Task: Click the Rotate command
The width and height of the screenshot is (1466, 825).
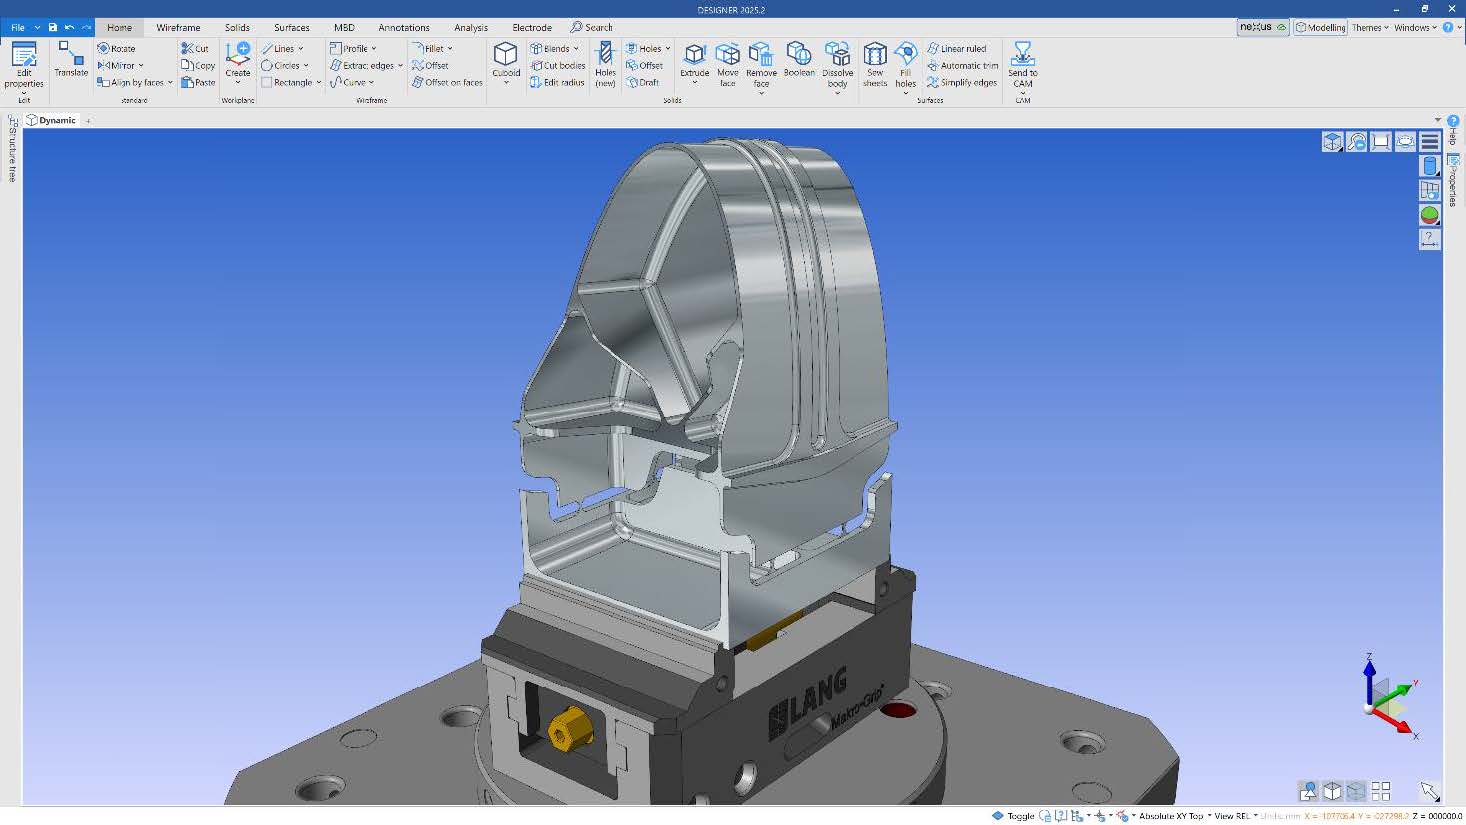Action: [x=116, y=48]
